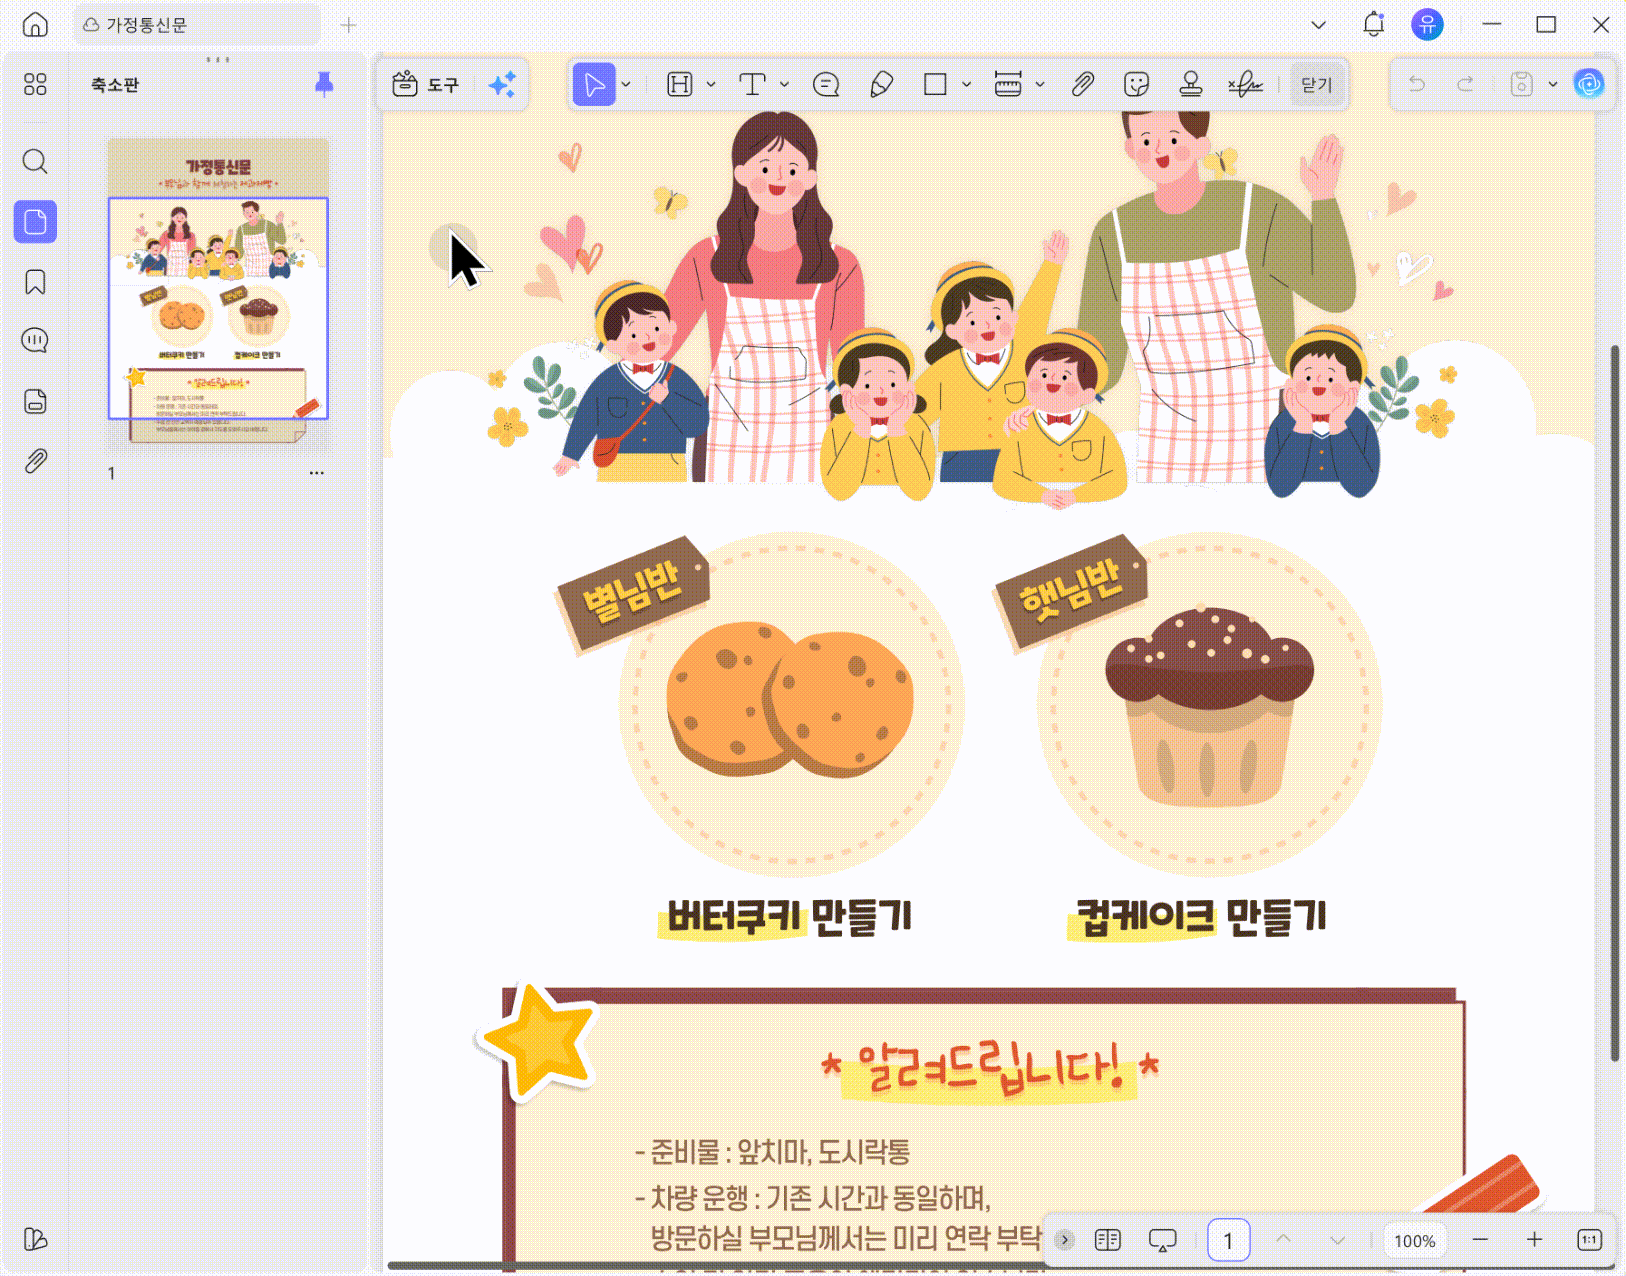Attach a file with paperclip tool
This screenshot has height=1276, width=1626.
[1082, 84]
